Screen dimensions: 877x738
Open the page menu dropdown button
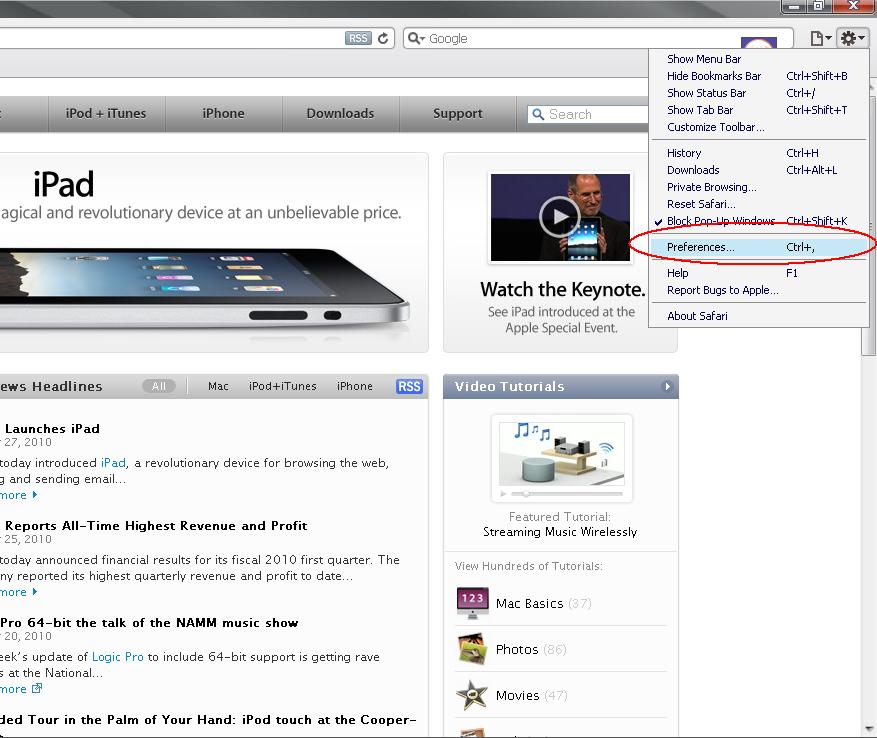(x=820, y=38)
